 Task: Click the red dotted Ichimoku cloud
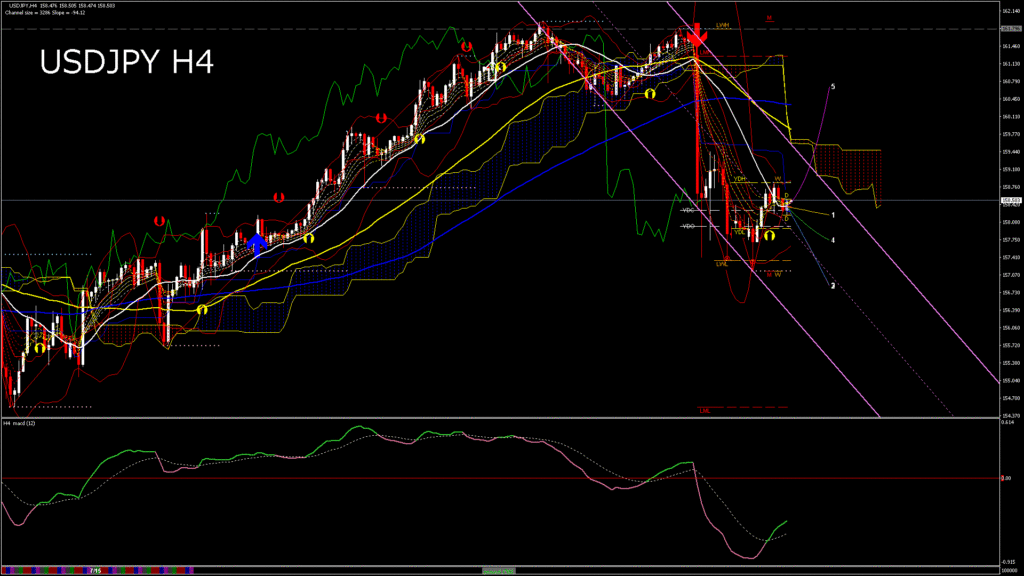click(x=848, y=160)
